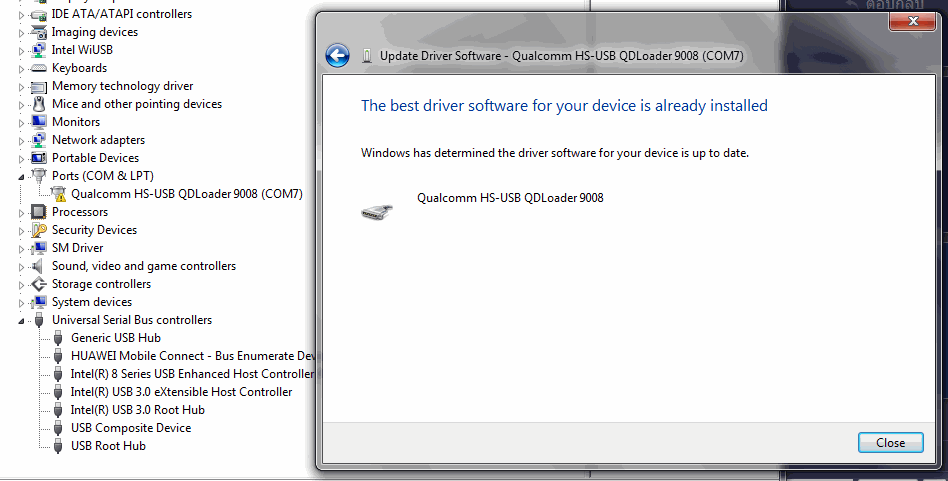Image resolution: width=948 pixels, height=481 pixels.
Task: Click the Intel 8 Series Host Controller plug icon
Action: [x=58, y=375]
